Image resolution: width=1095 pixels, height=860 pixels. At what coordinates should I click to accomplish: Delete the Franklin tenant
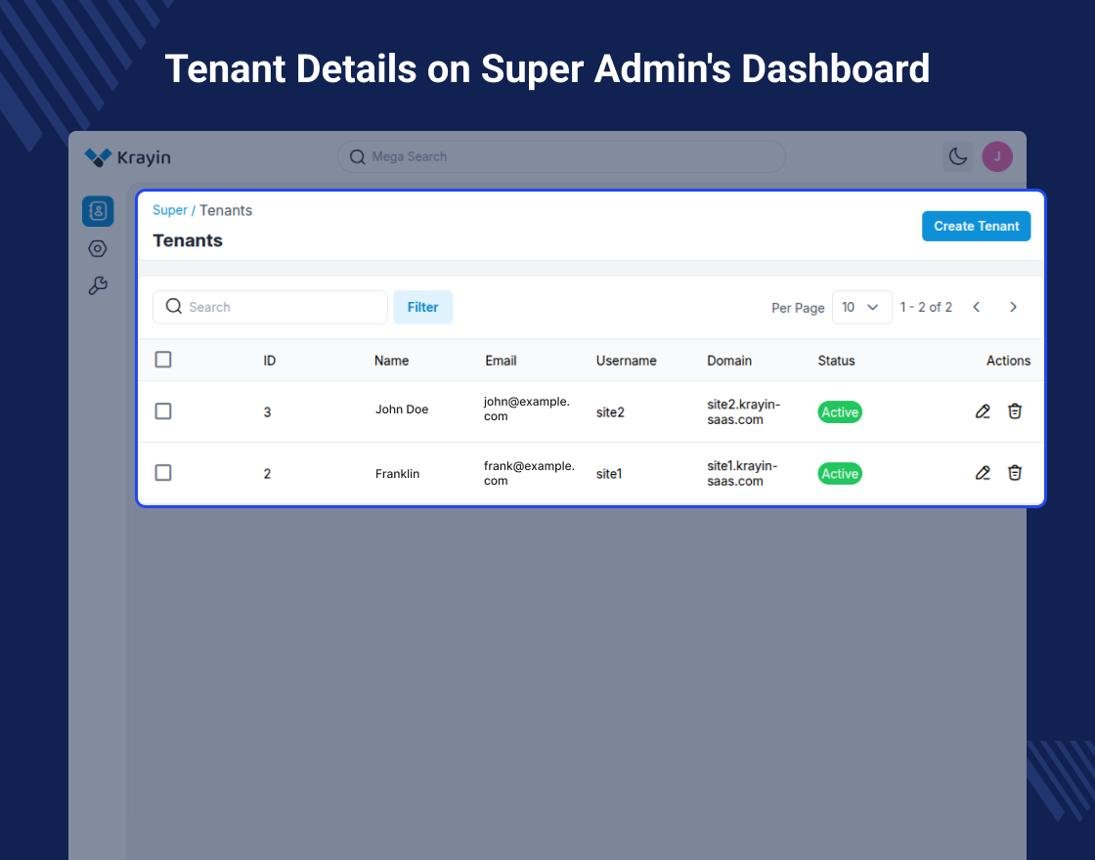[1015, 473]
